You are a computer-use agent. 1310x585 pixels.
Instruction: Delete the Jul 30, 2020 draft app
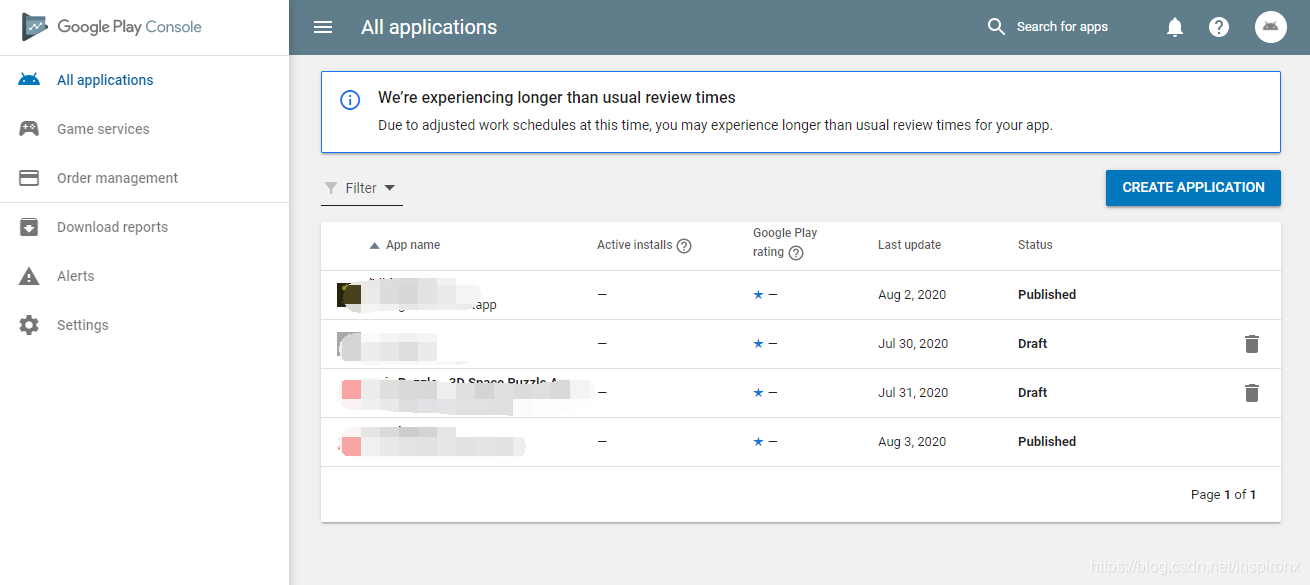[x=1251, y=344]
